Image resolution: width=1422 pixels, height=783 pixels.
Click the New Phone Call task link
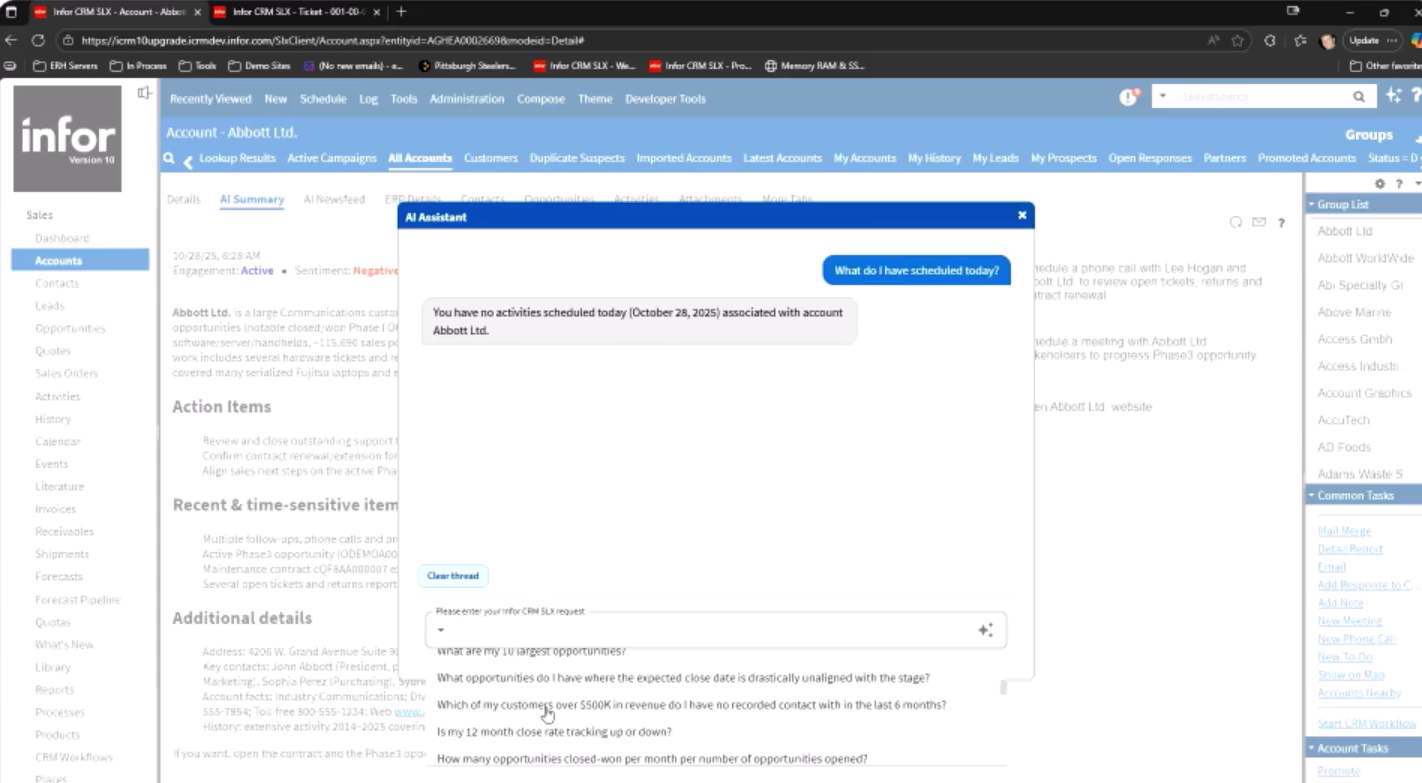1356,639
